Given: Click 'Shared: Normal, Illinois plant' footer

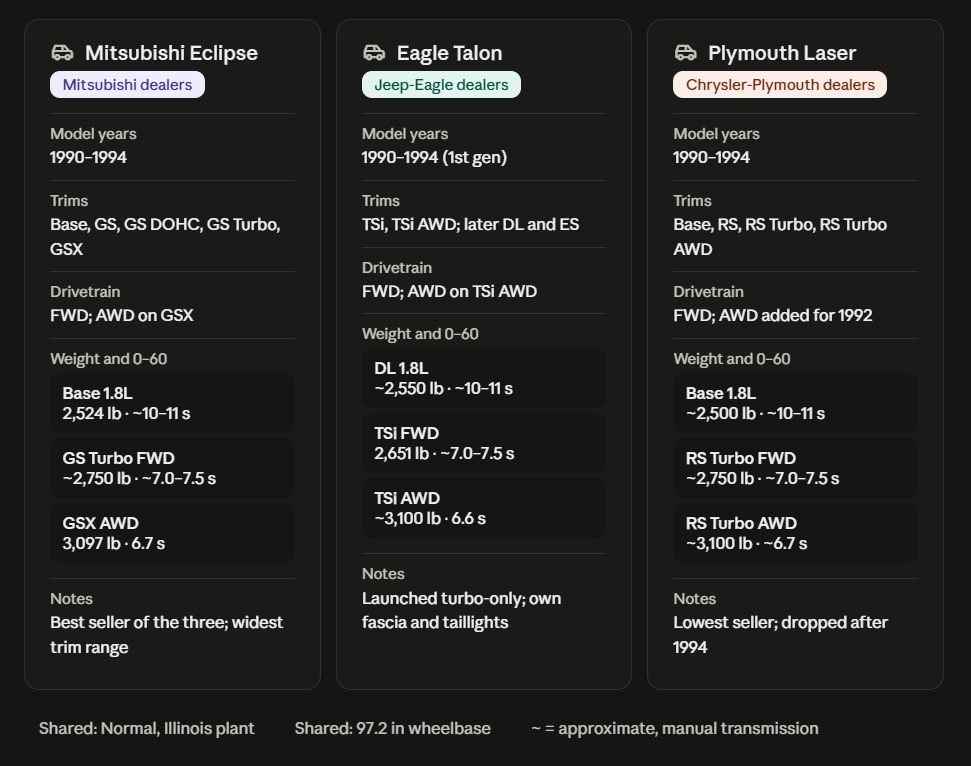Looking at the screenshot, I should pyautogui.click(x=147, y=728).
